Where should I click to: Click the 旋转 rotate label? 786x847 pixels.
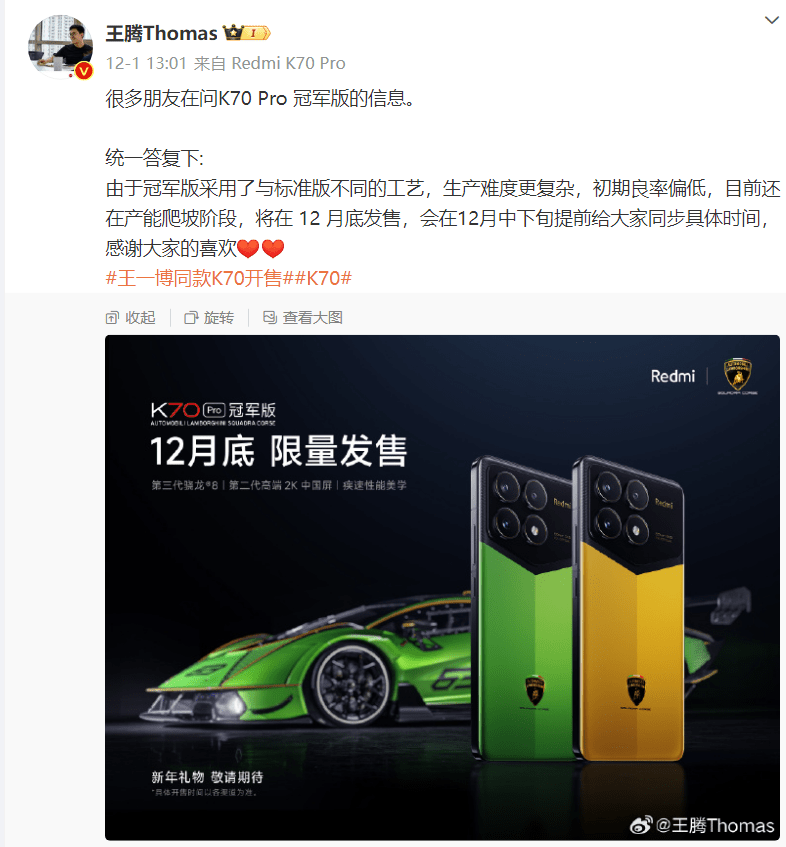(x=219, y=318)
